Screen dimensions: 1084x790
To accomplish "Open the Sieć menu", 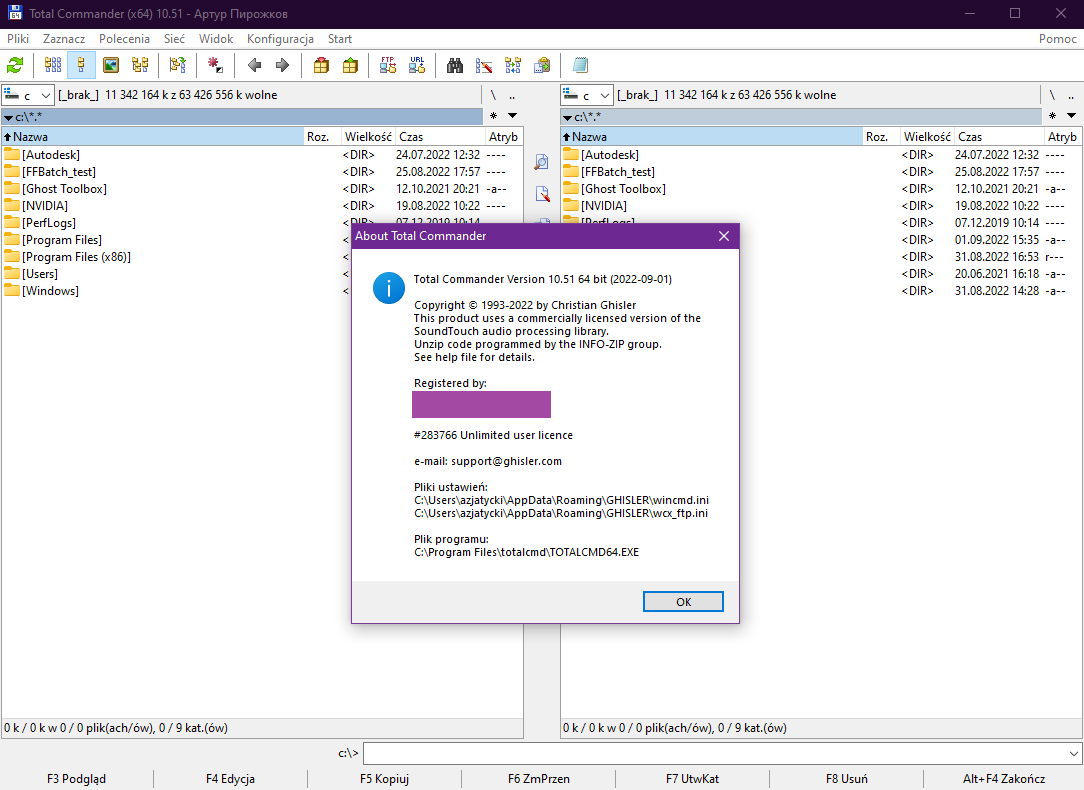I will pyautogui.click(x=174, y=39).
